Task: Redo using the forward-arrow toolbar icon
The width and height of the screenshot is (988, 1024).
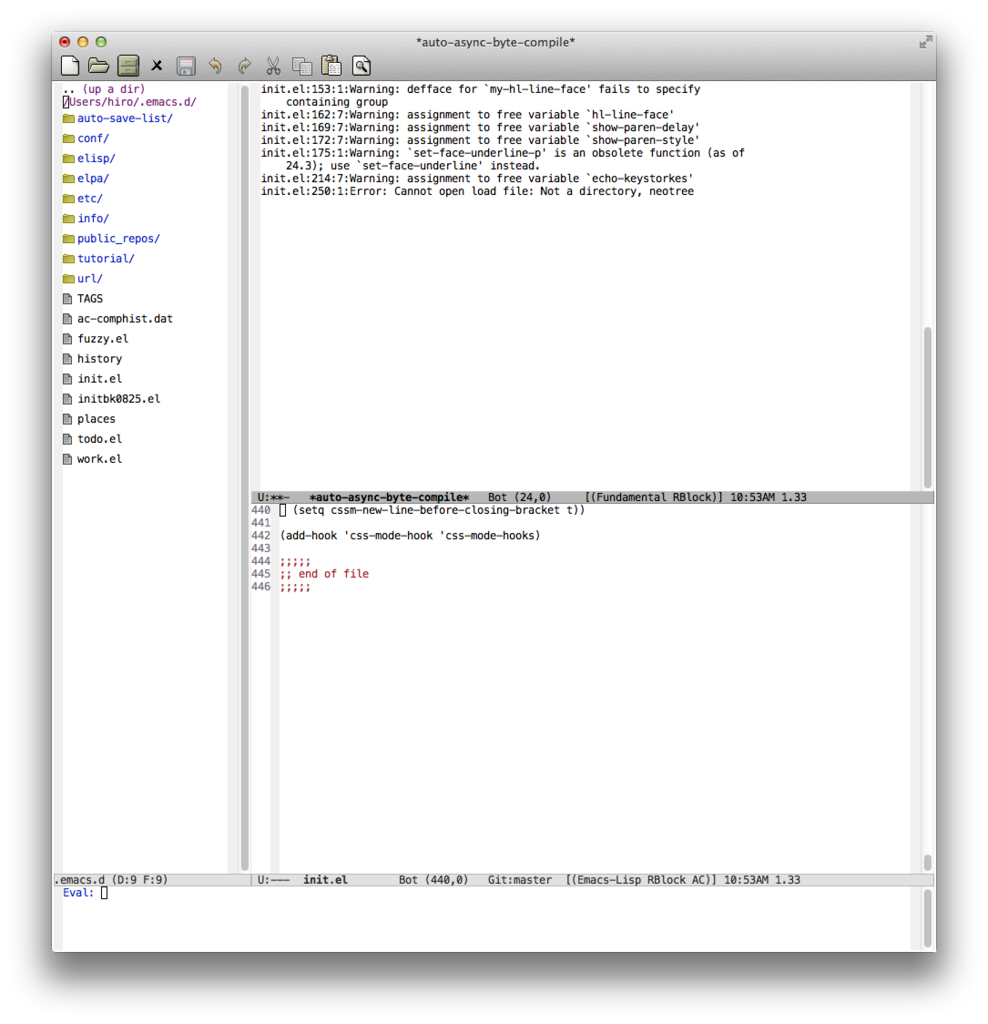Action: tap(243, 65)
